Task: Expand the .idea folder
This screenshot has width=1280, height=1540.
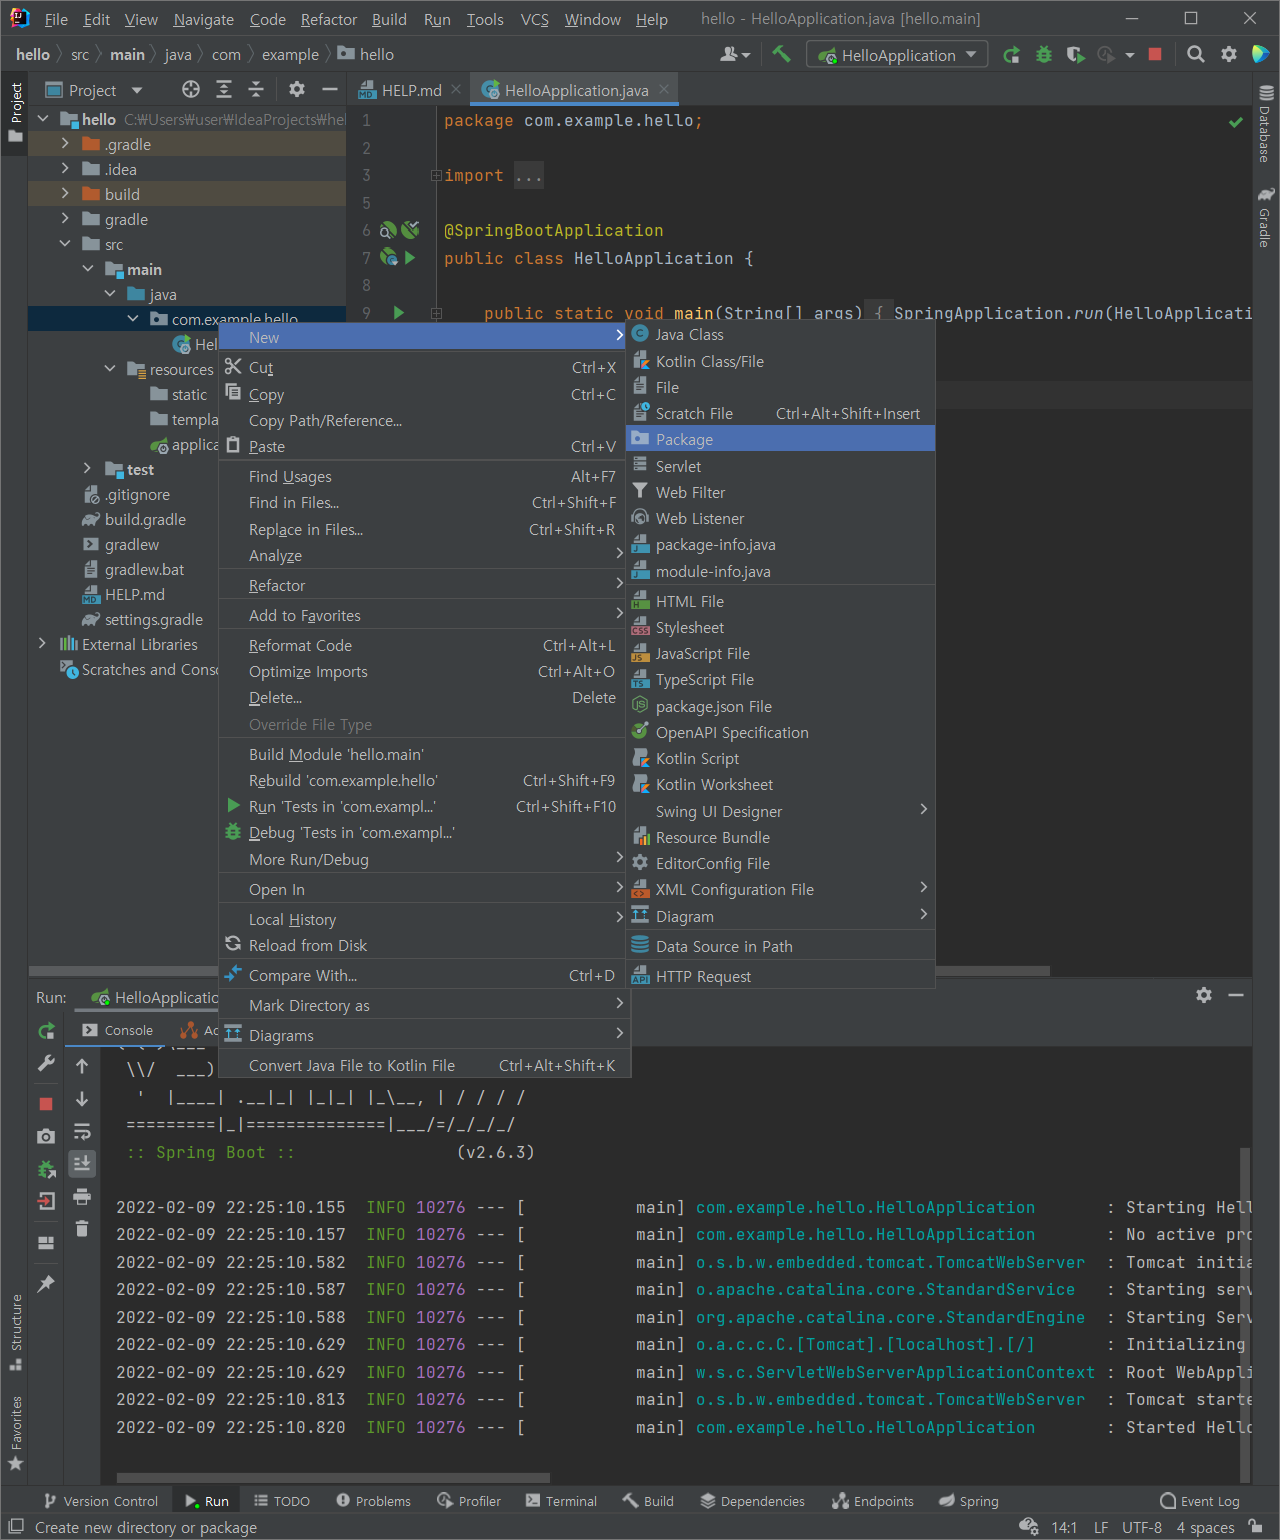Action: 65,169
